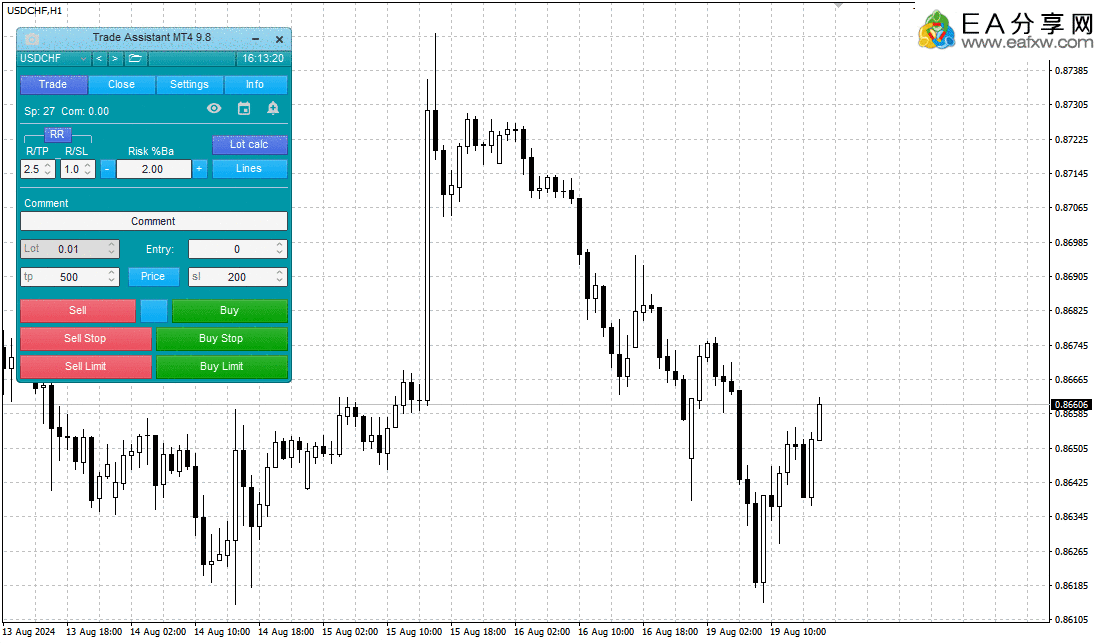1095x643 pixels.
Task: Click the tp 500 field
Action: click(x=70, y=277)
